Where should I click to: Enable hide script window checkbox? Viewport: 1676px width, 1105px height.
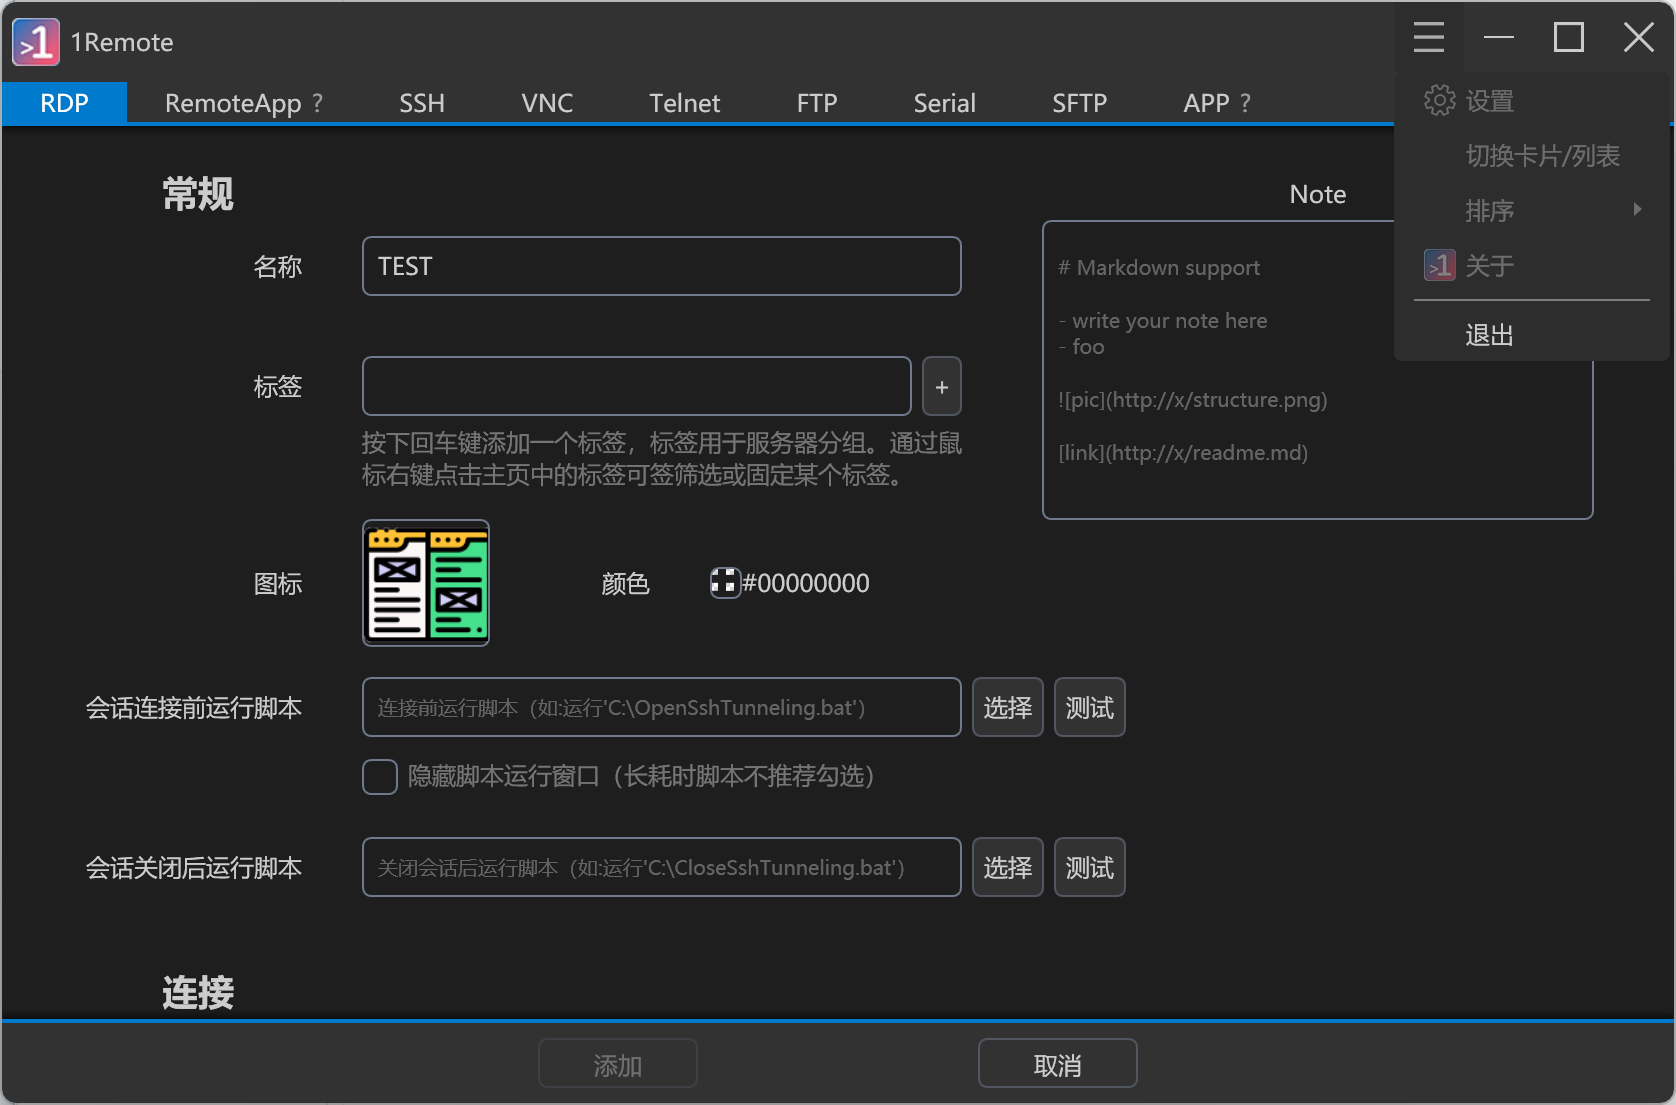[380, 777]
